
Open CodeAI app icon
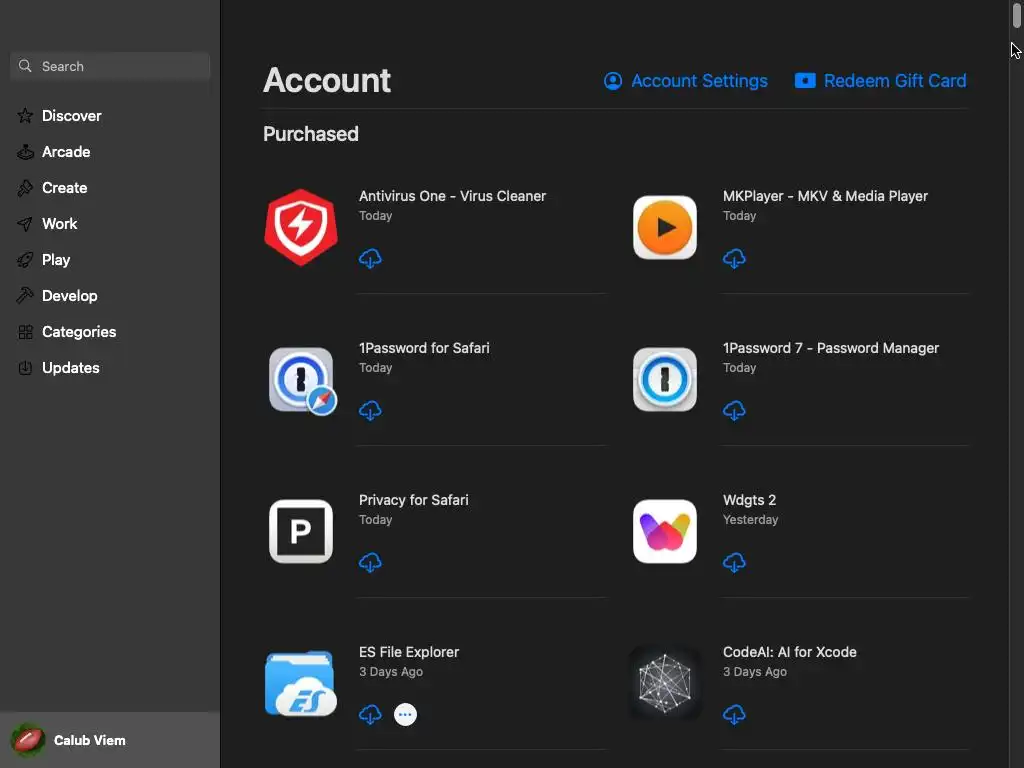pos(665,684)
